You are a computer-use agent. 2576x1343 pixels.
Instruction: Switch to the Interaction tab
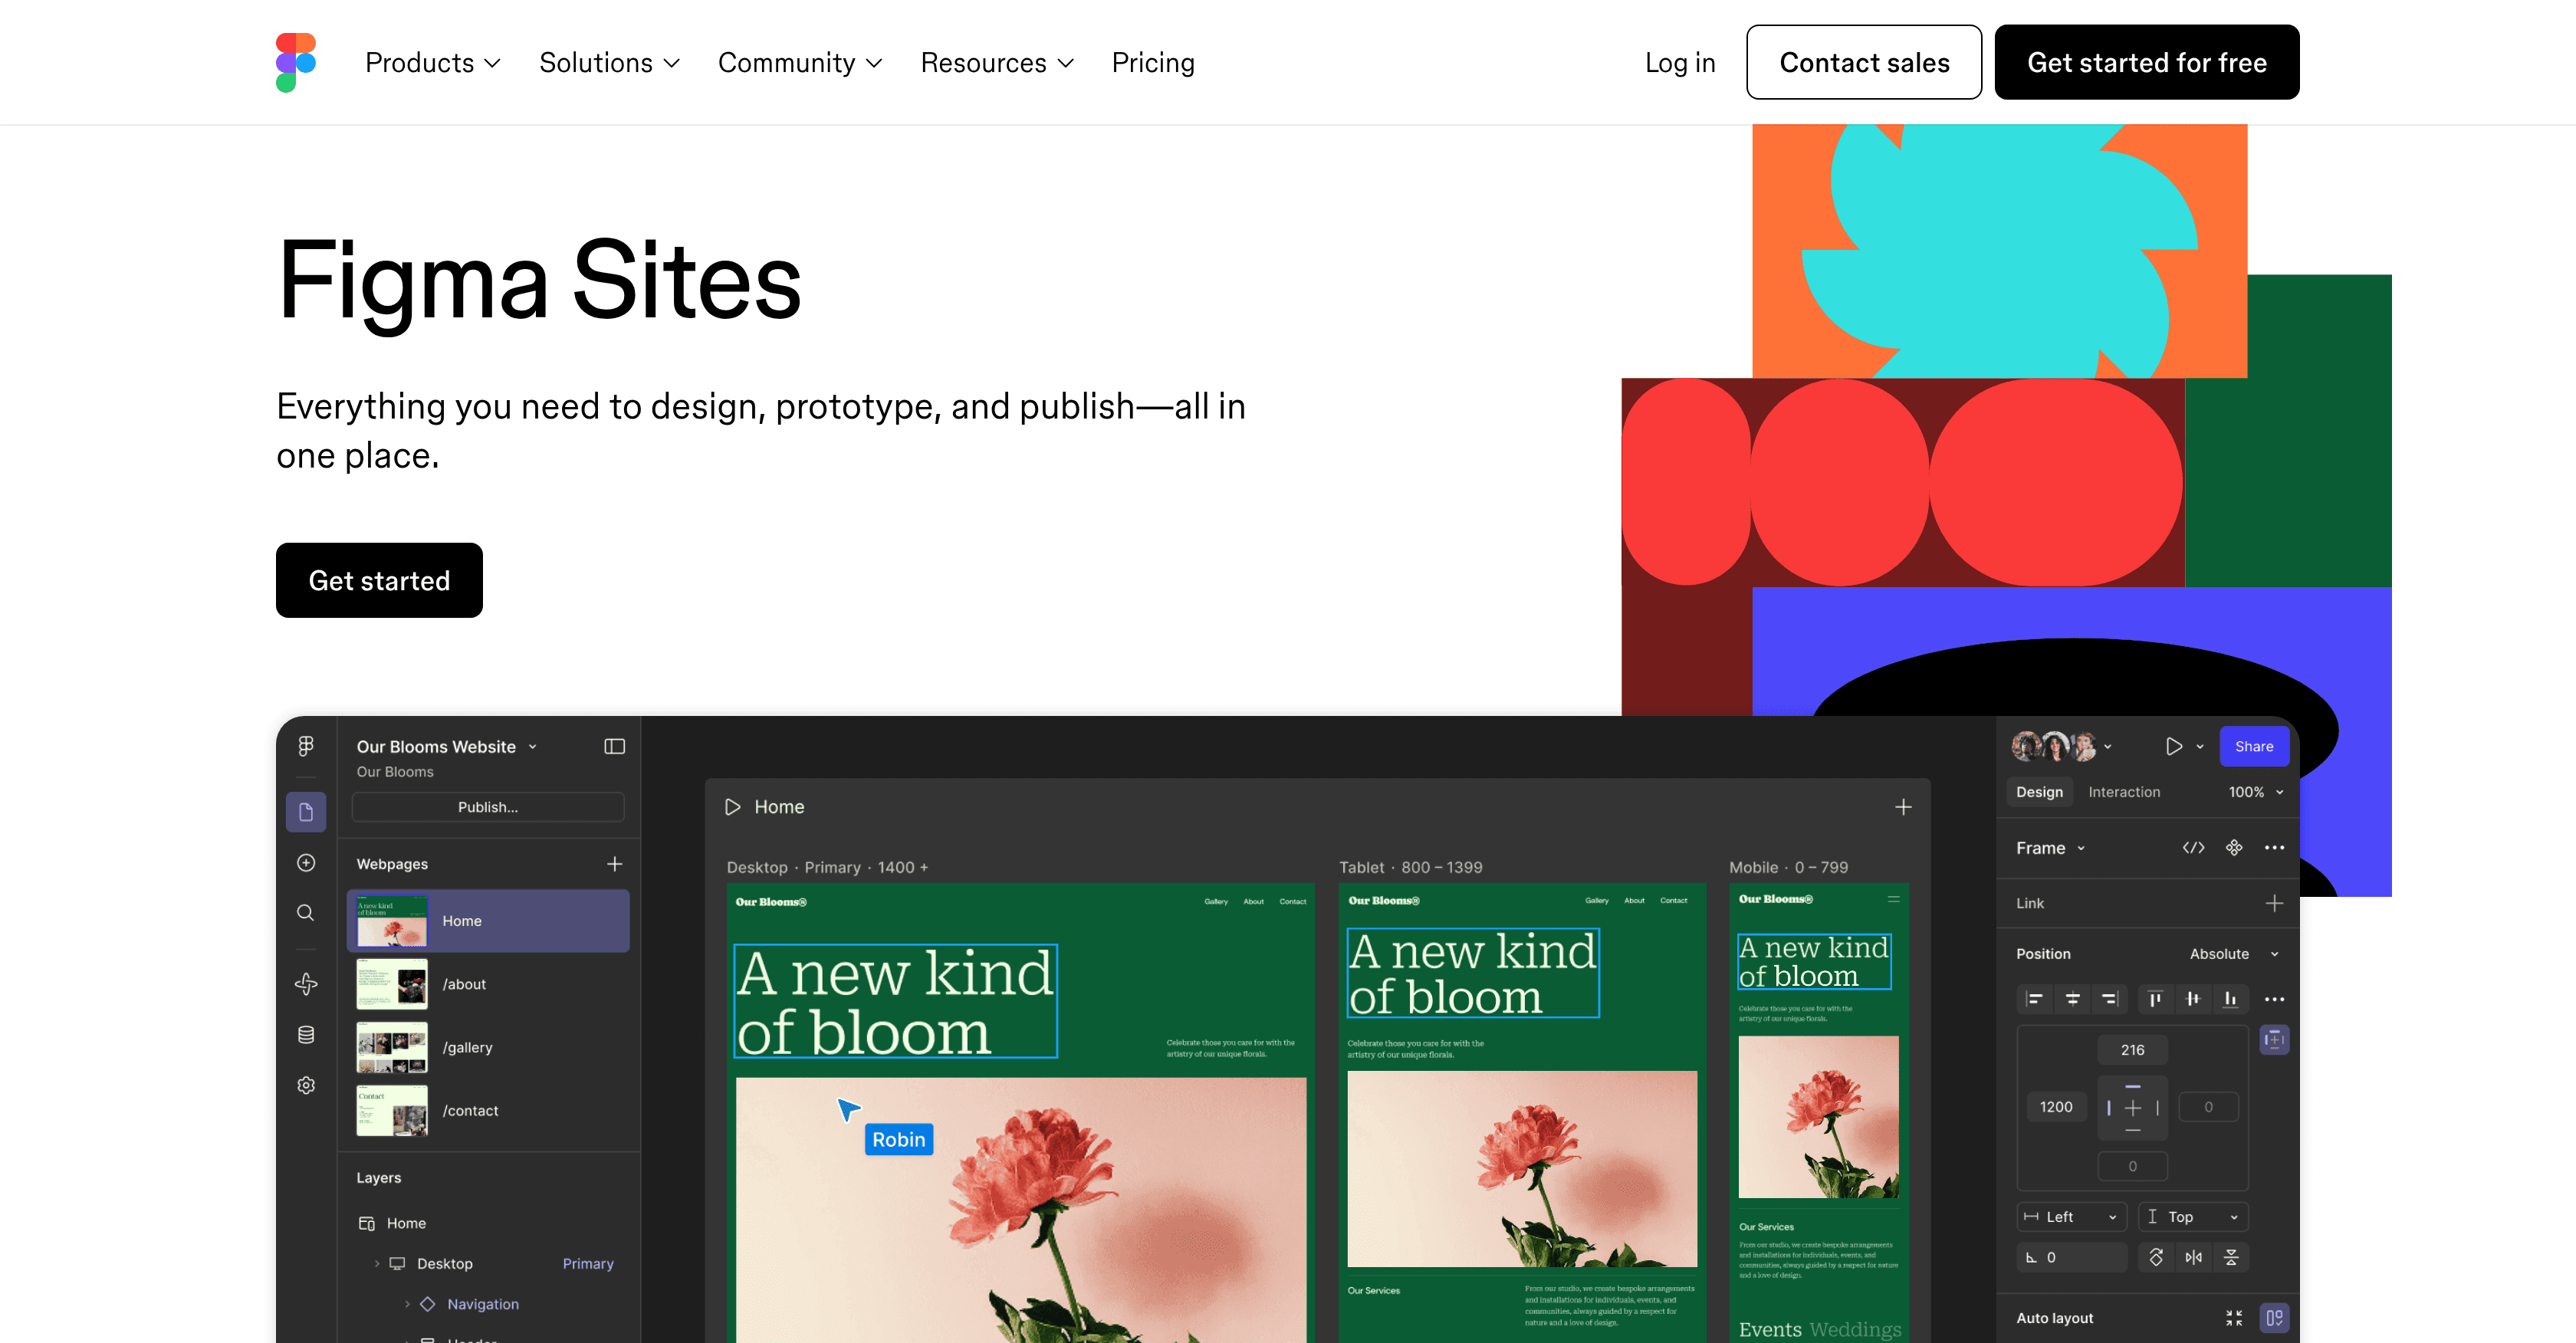click(x=2124, y=791)
